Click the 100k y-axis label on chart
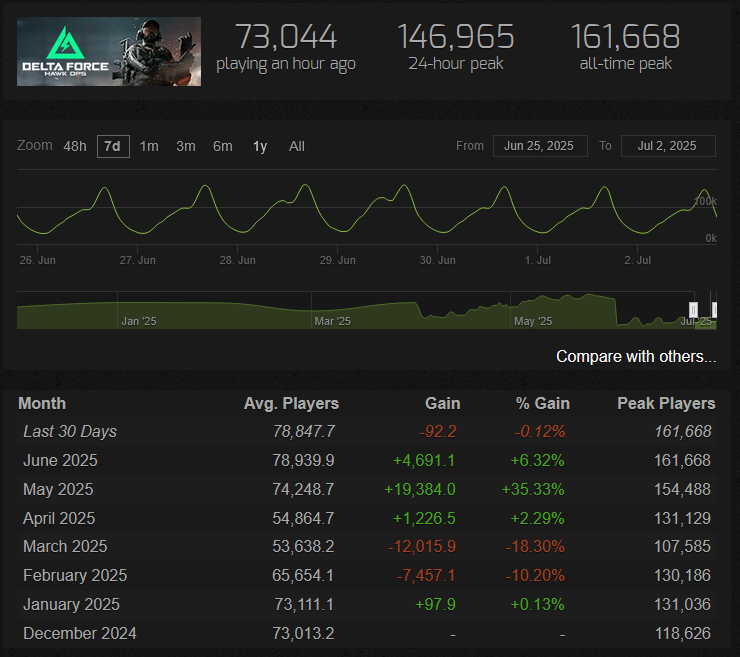Viewport: 740px width, 657px height. (x=705, y=201)
